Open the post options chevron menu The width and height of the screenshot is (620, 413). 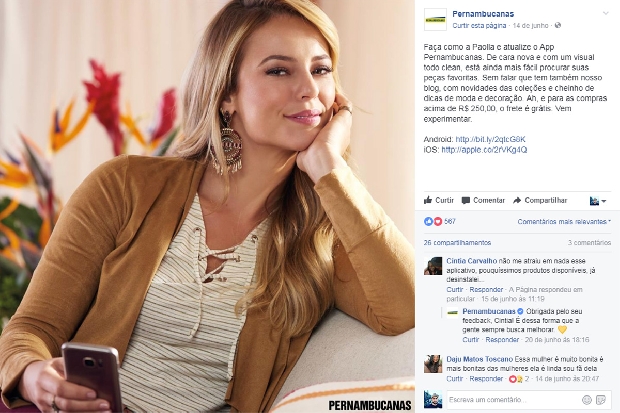605,13
